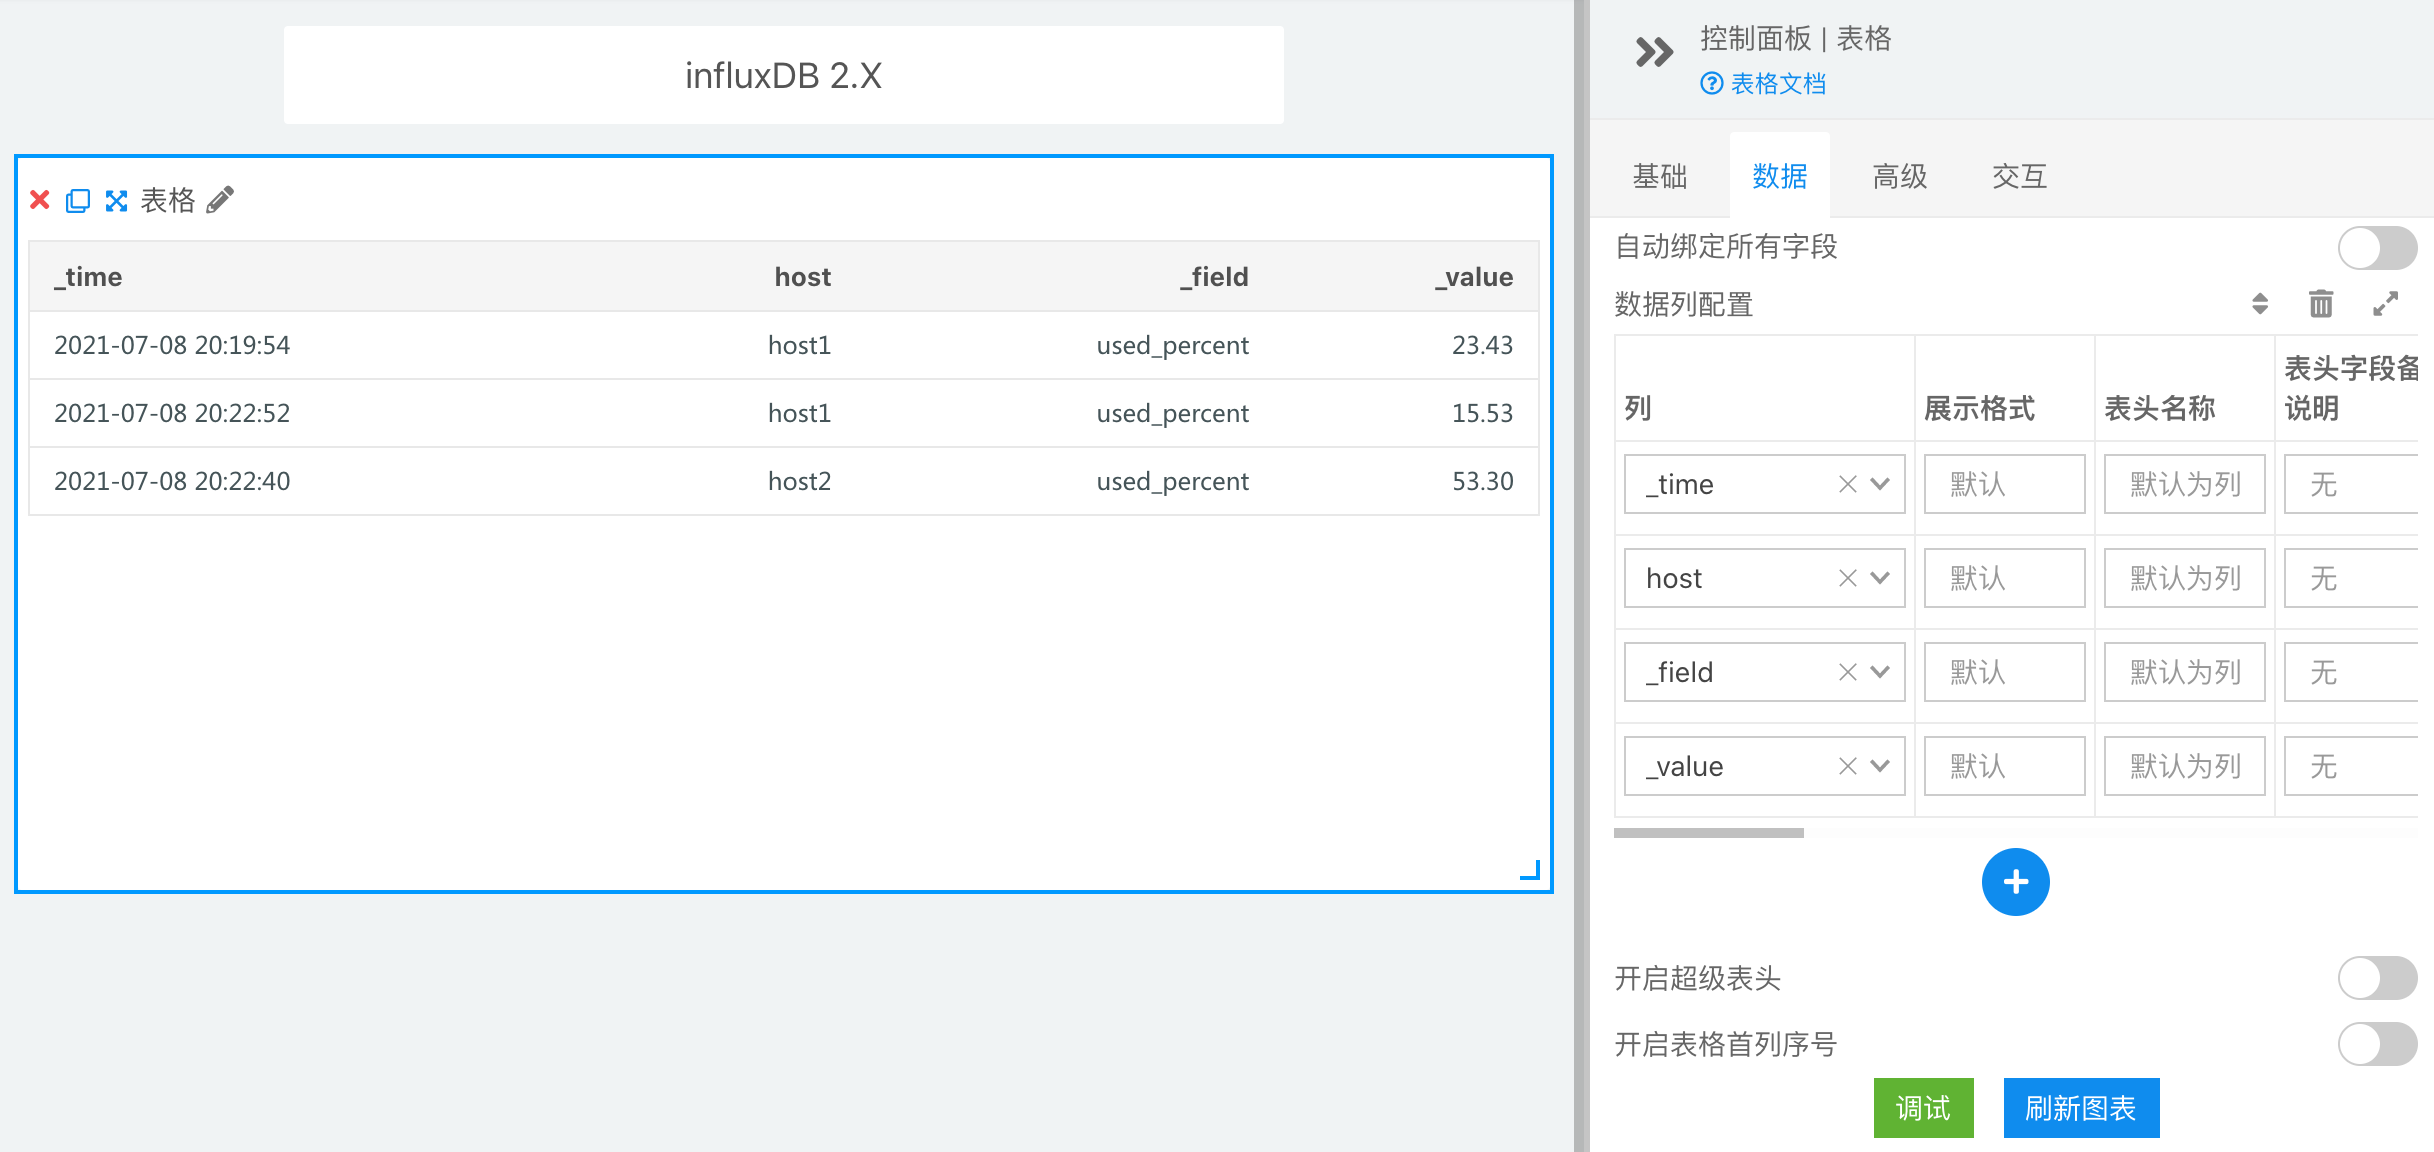Click the _value table header
The image size is (2434, 1152).
(1474, 277)
